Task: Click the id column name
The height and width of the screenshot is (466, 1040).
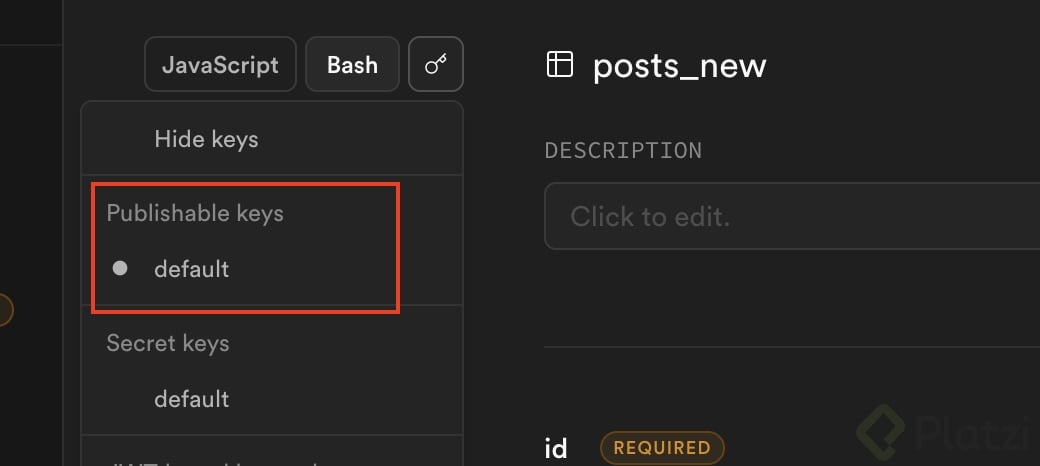Action: 555,447
